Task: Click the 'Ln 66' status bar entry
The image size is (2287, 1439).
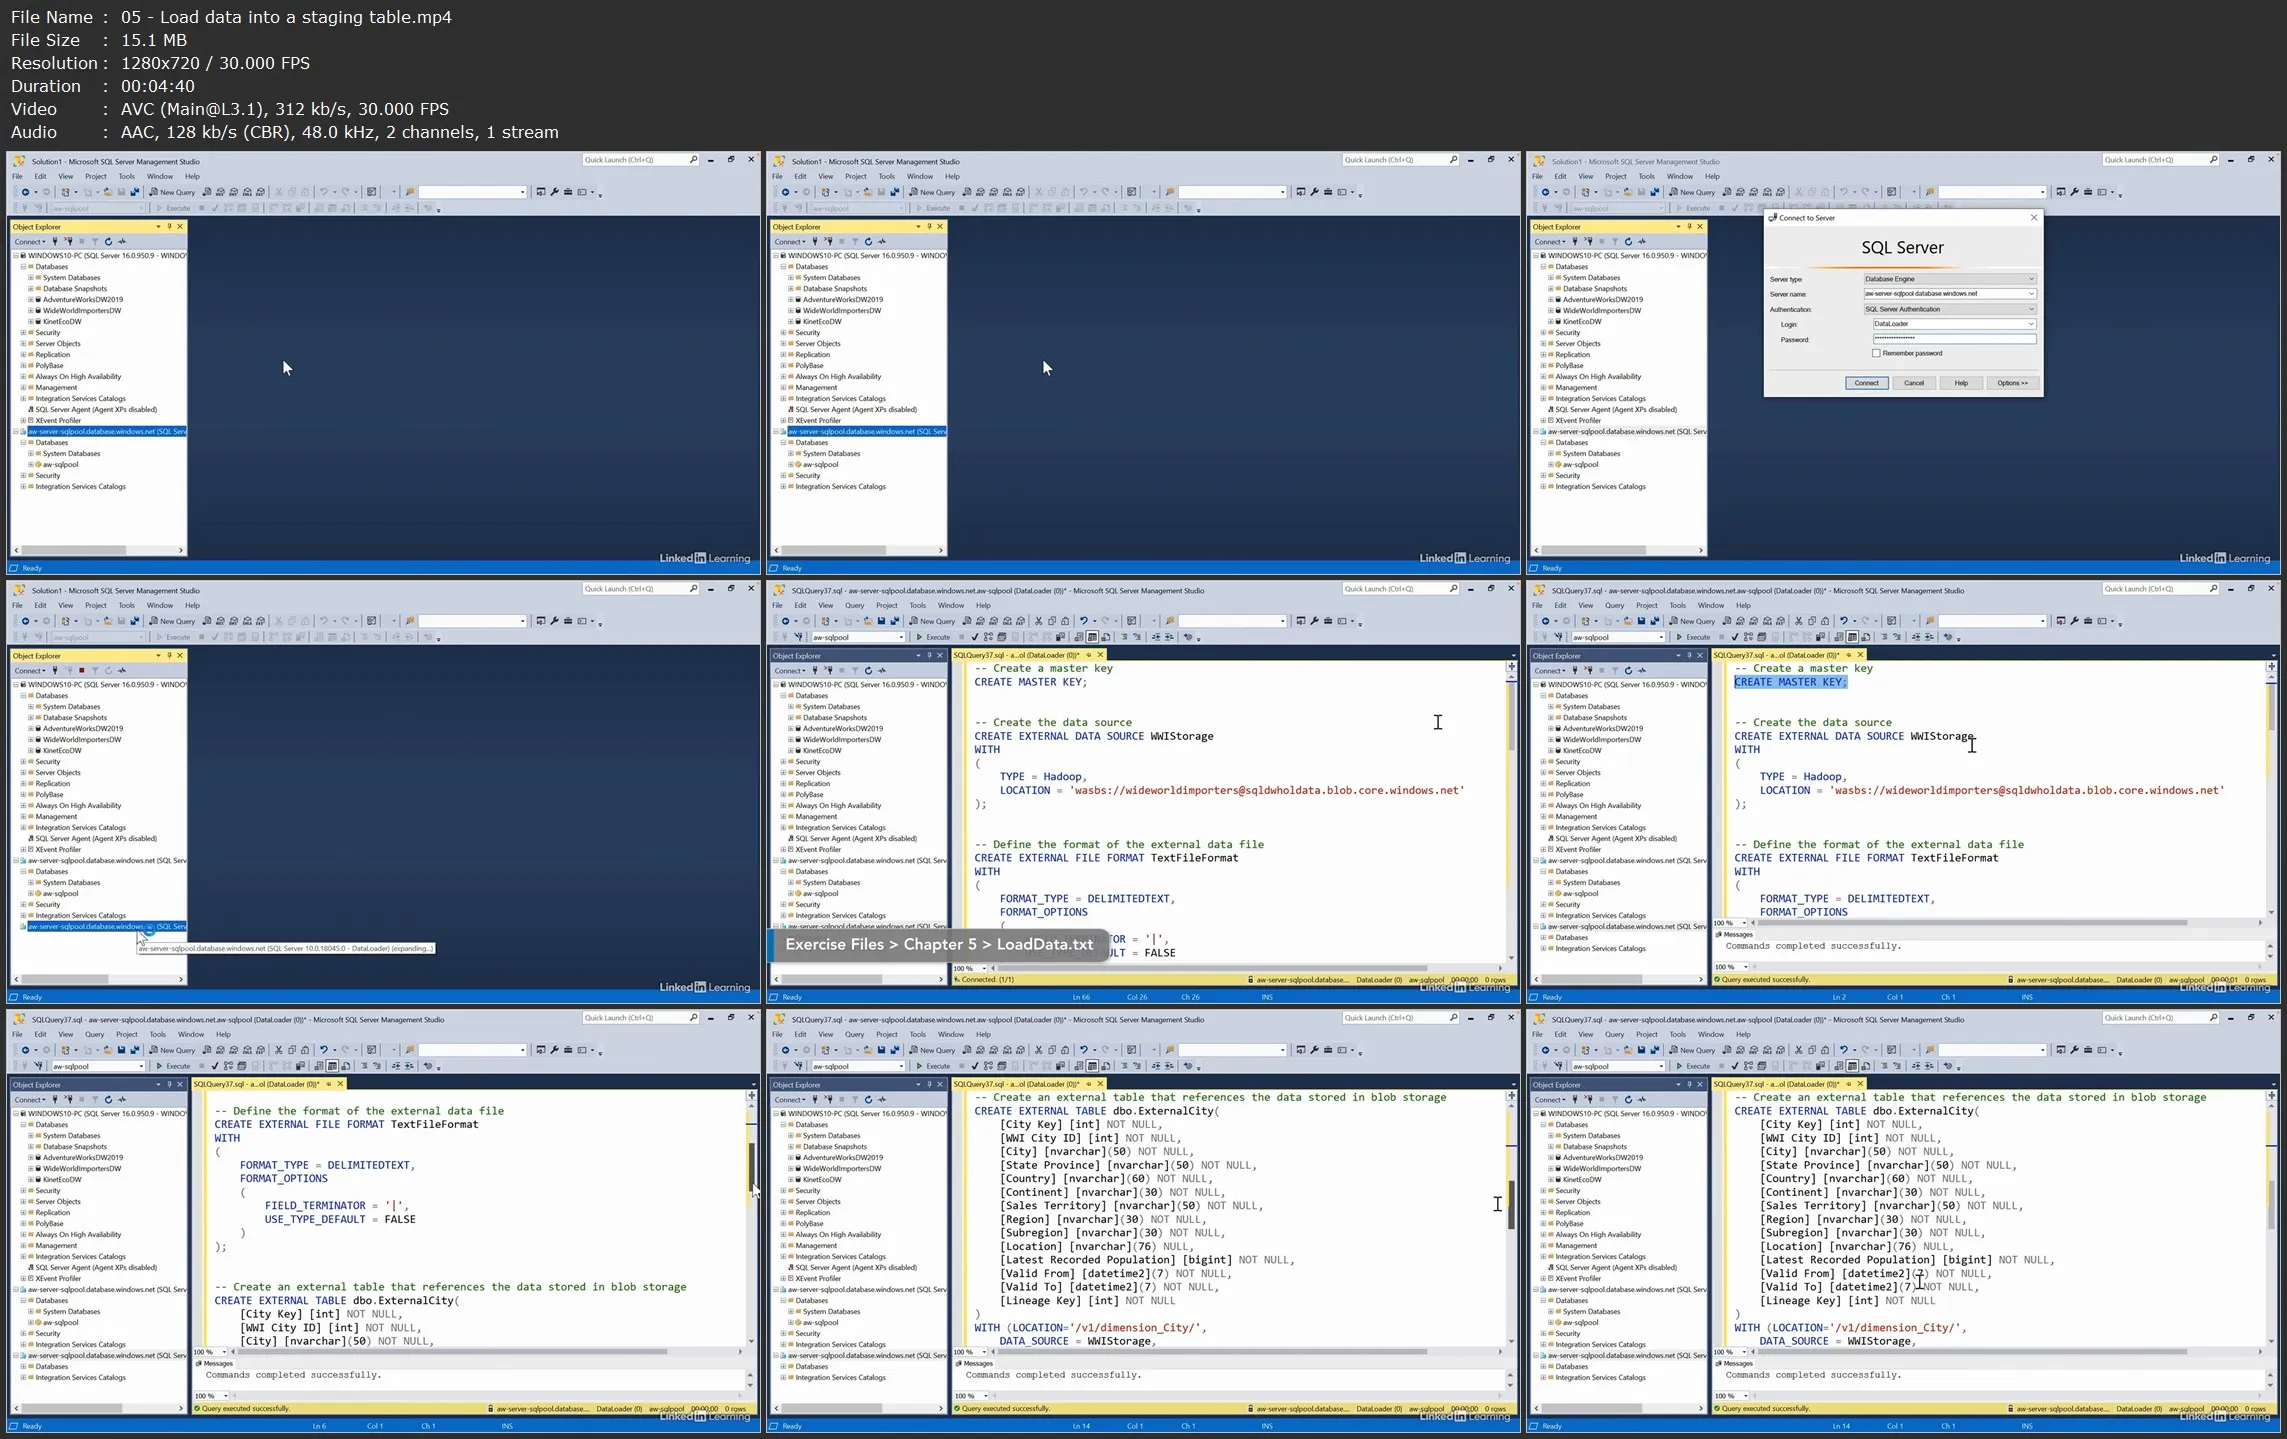Action: click(1081, 997)
